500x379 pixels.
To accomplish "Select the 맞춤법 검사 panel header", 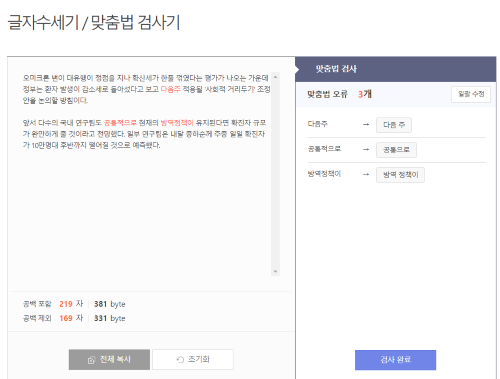I will (x=396, y=69).
